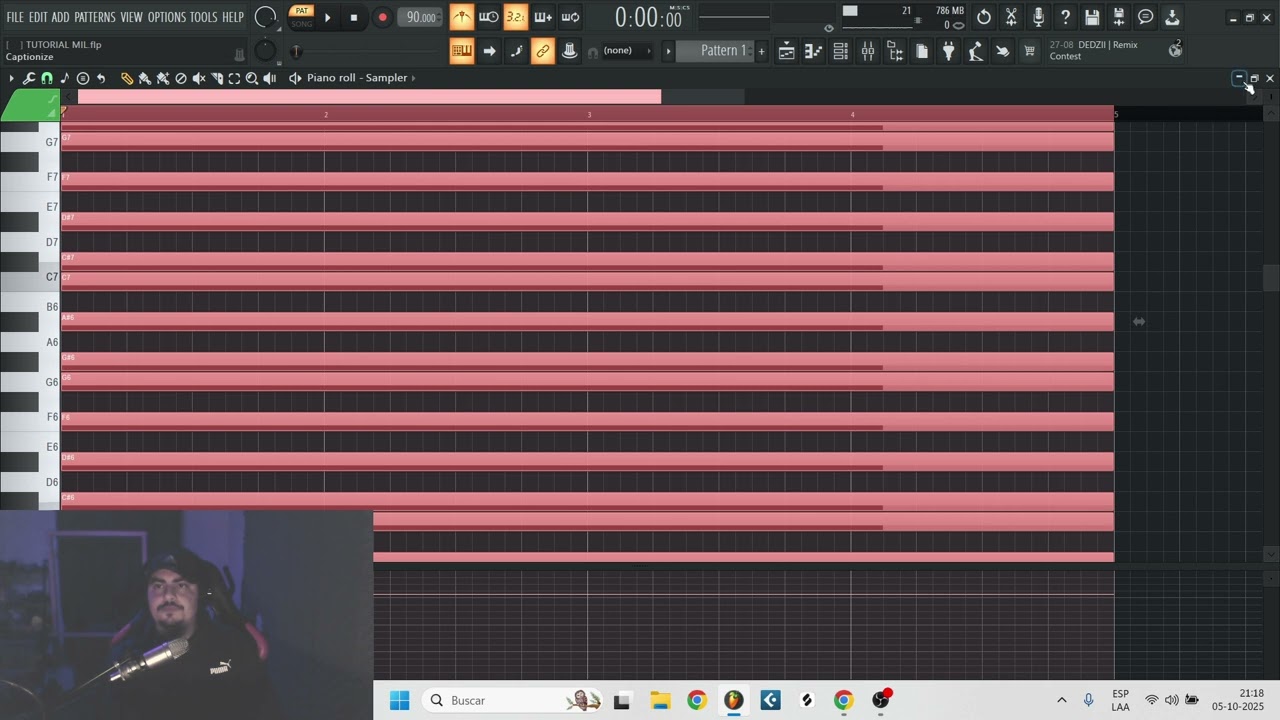
Task: Select the Slice tool
Action: pyautogui.click(x=217, y=78)
